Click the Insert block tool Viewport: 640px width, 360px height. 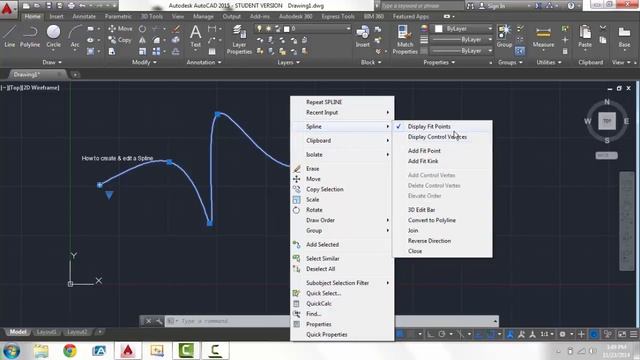(362, 36)
